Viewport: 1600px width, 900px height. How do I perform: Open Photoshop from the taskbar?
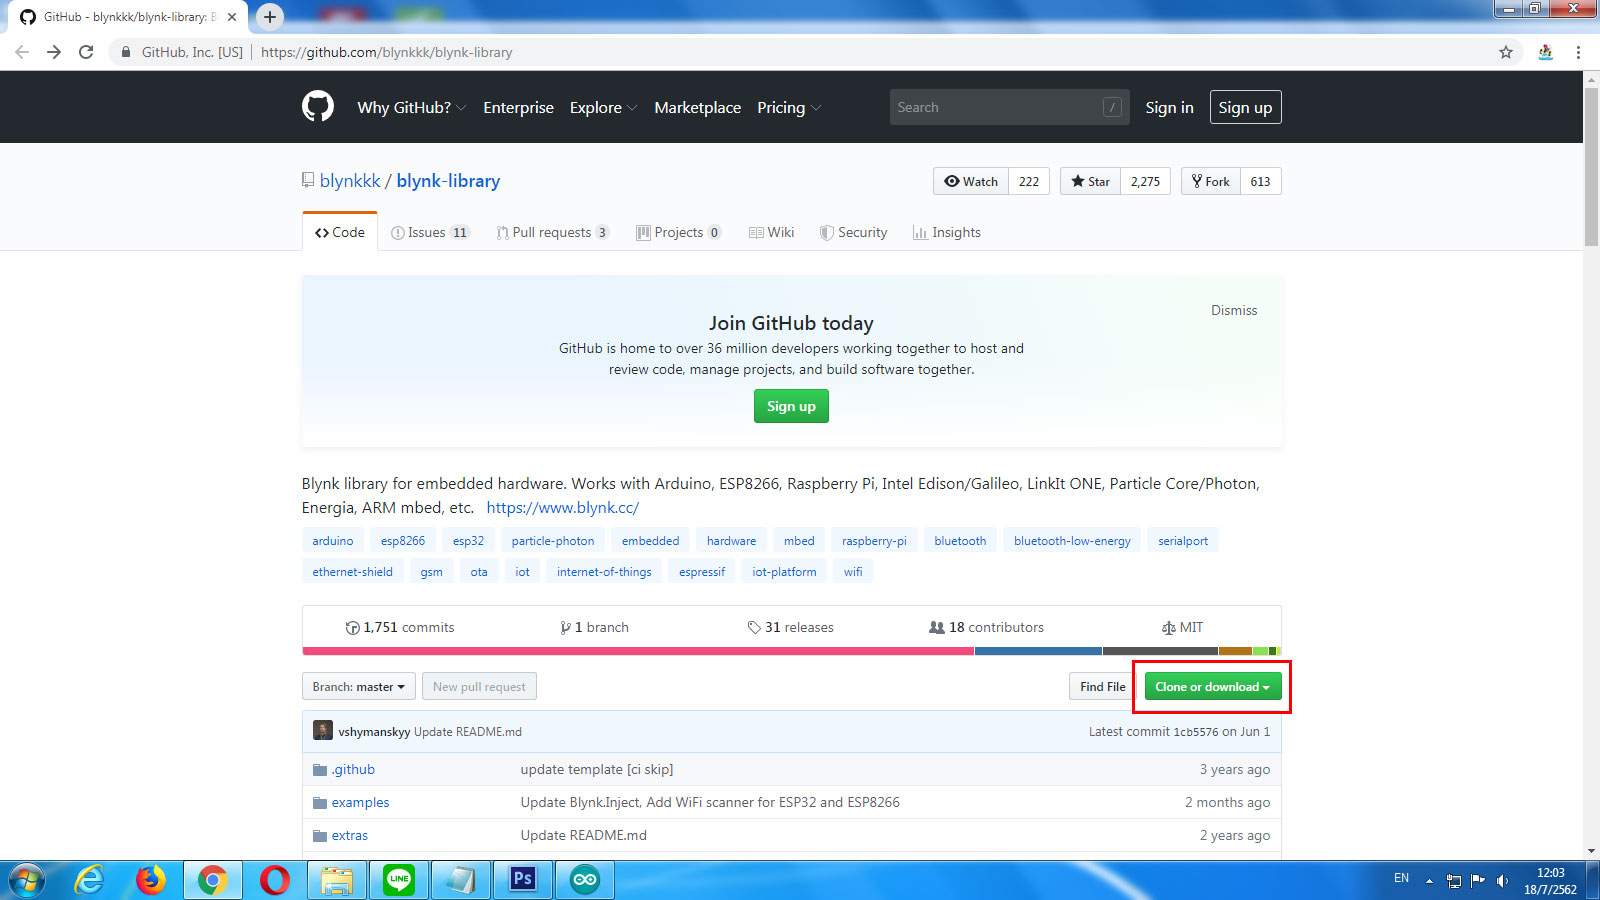point(523,880)
